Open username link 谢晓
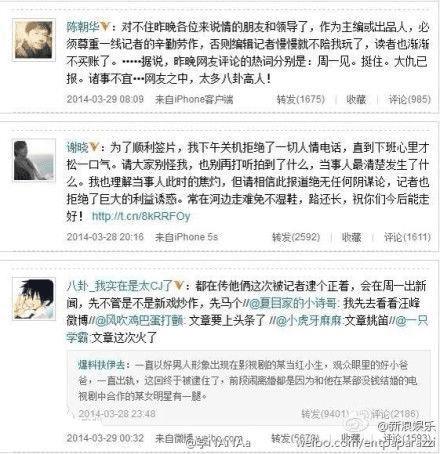Screen dimensions: 440x454 click(x=77, y=147)
